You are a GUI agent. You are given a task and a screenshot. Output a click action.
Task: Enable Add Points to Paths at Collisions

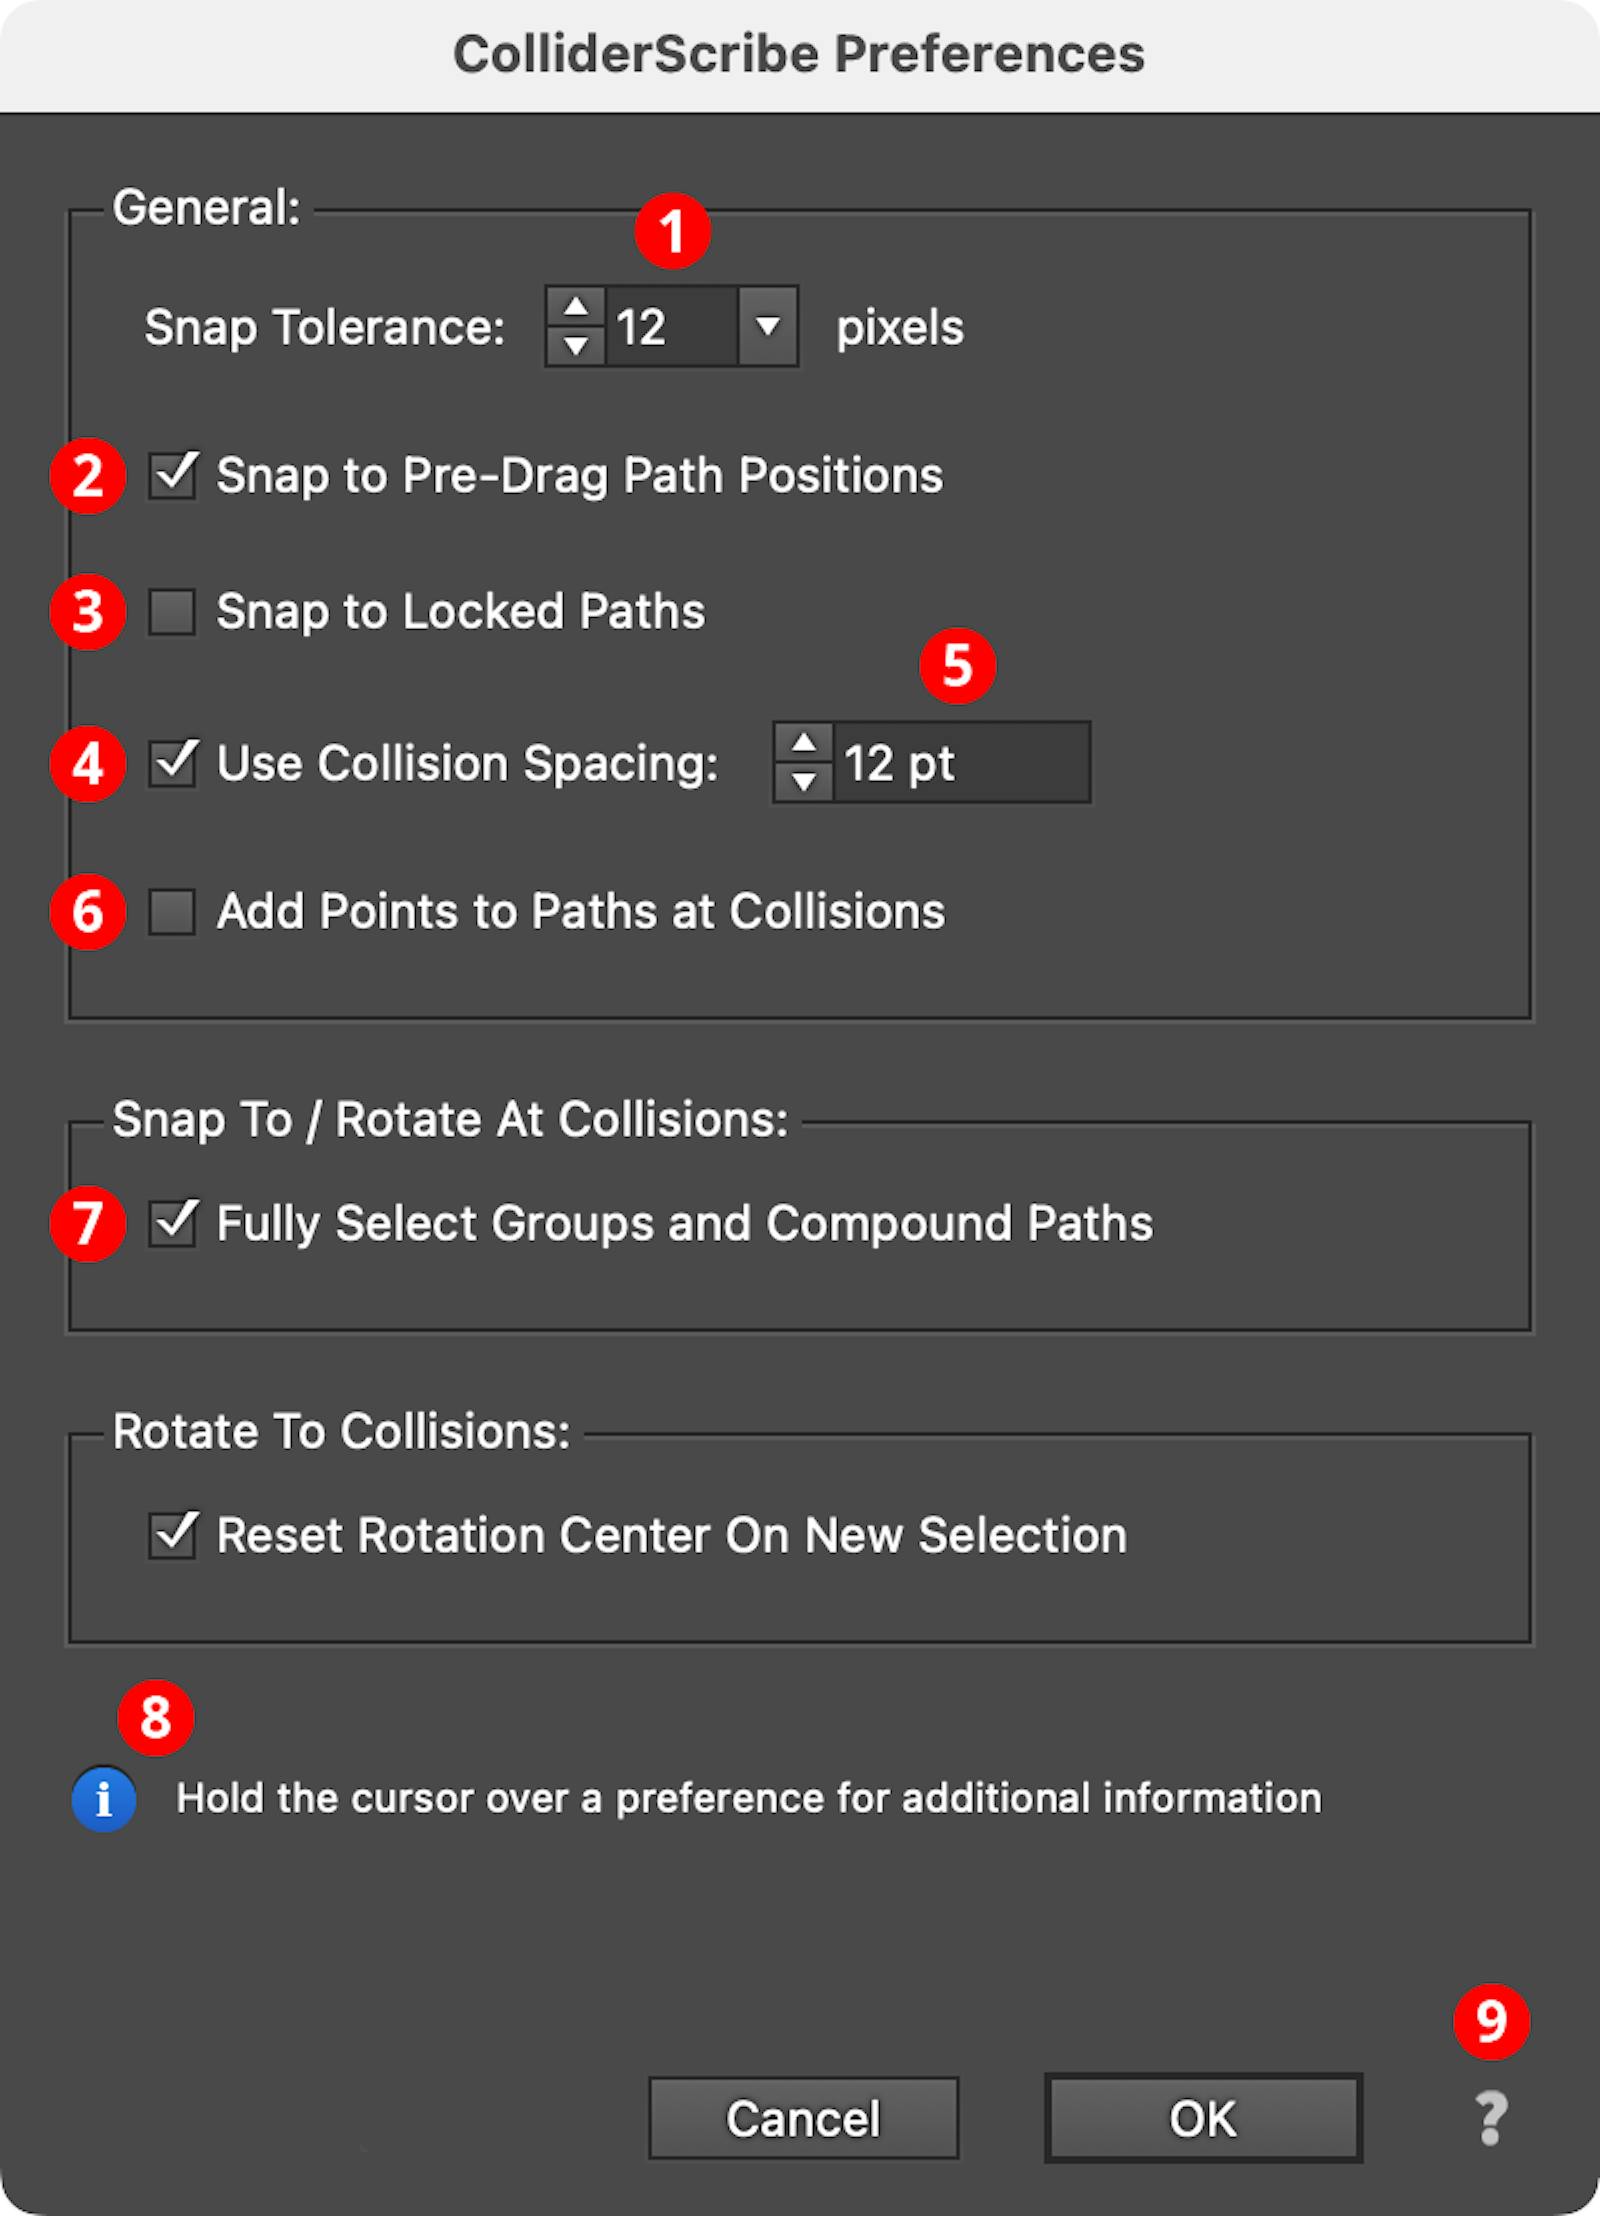pos(173,911)
